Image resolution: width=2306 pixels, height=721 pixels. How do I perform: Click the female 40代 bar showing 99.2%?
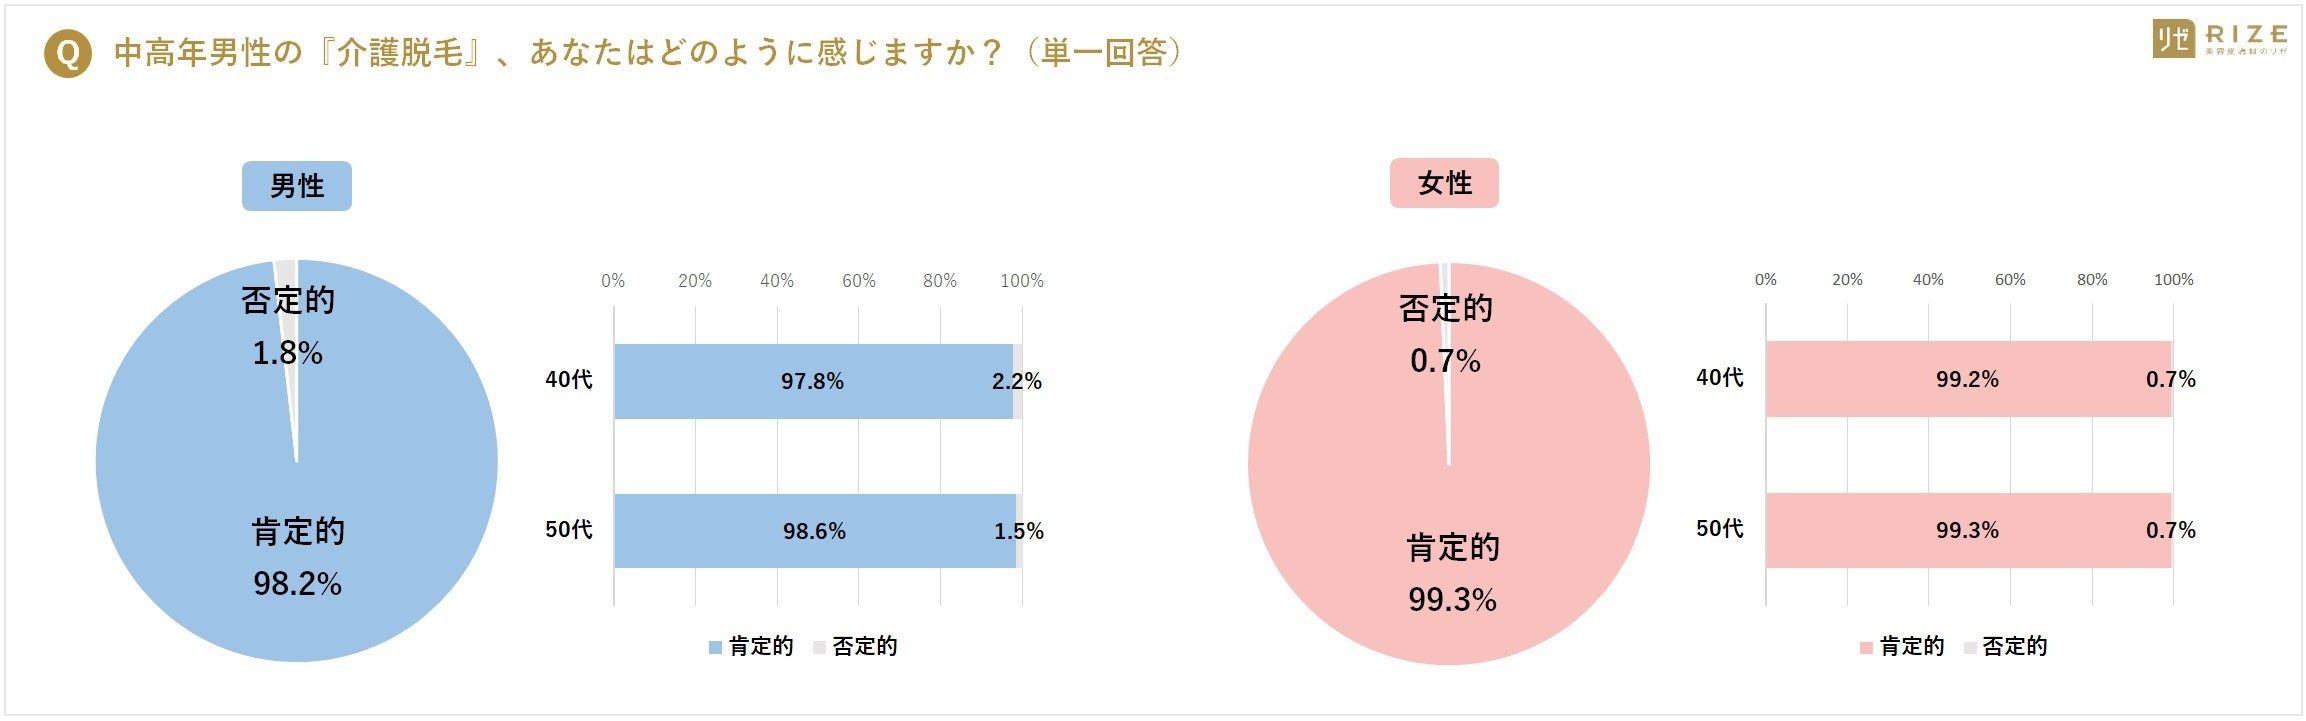coord(1968,379)
